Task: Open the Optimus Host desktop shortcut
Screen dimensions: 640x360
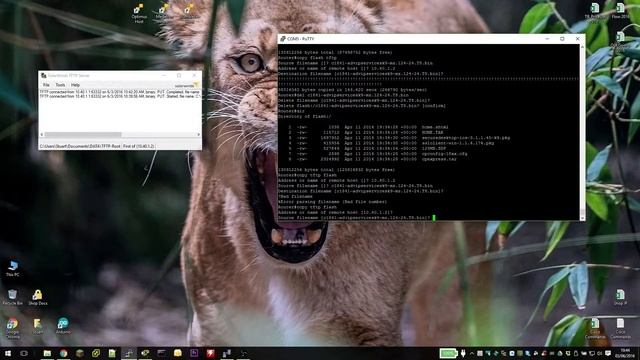Action: [x=139, y=13]
